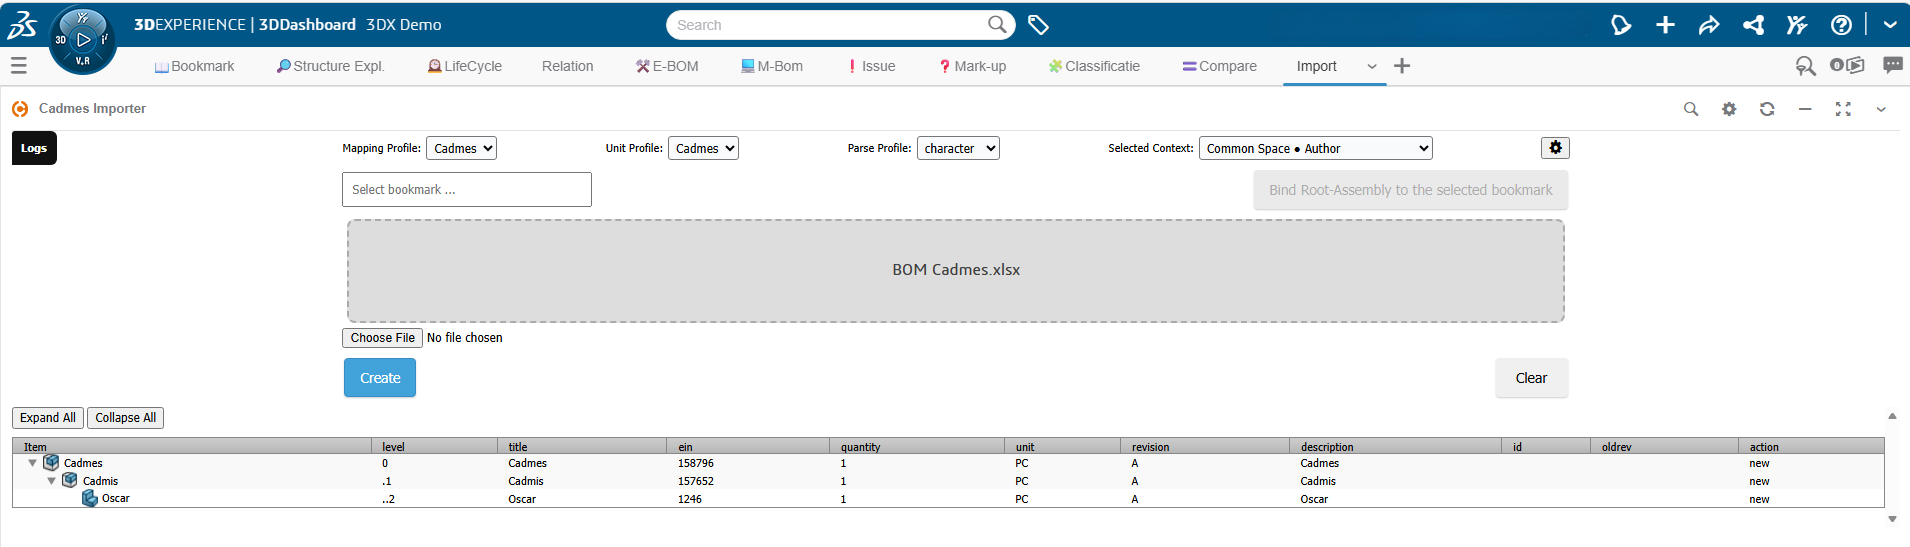Open the Import tab dropdown arrow
The image size is (1910, 547).
(x=1372, y=66)
